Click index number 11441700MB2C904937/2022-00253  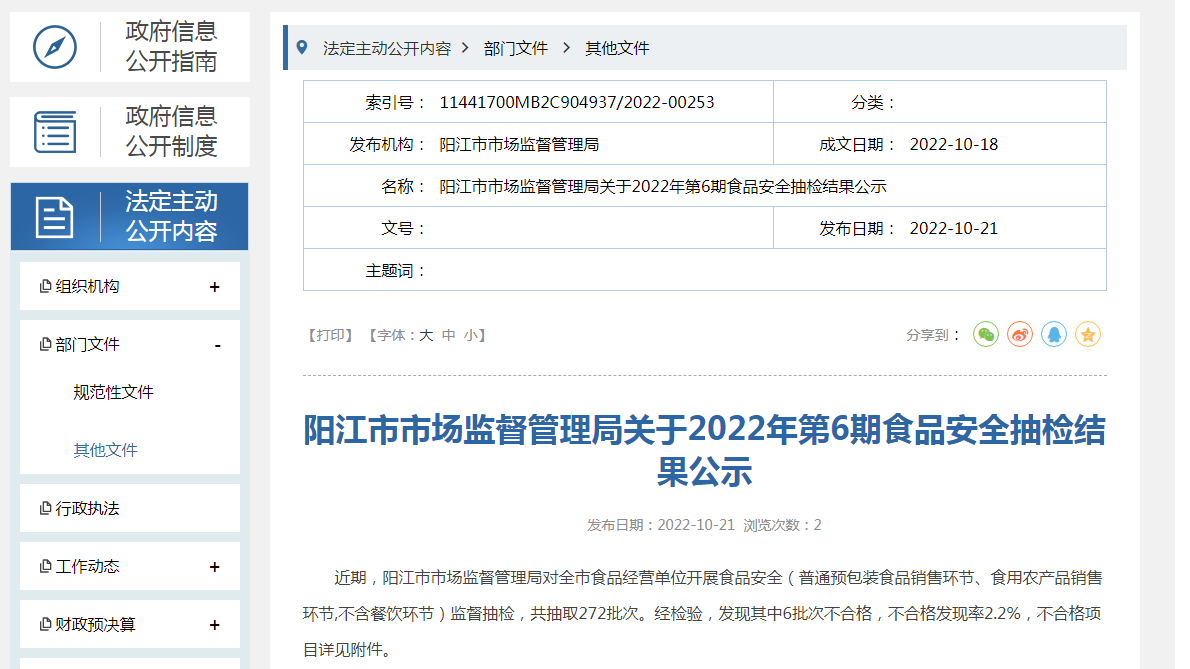[577, 102]
